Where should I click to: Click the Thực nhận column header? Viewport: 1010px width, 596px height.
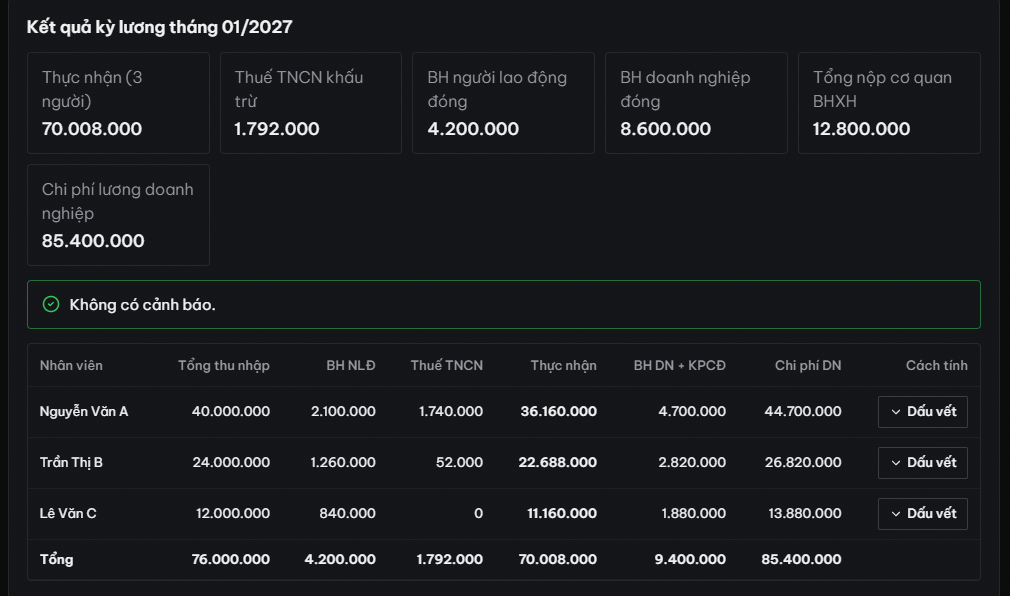pyautogui.click(x=564, y=365)
